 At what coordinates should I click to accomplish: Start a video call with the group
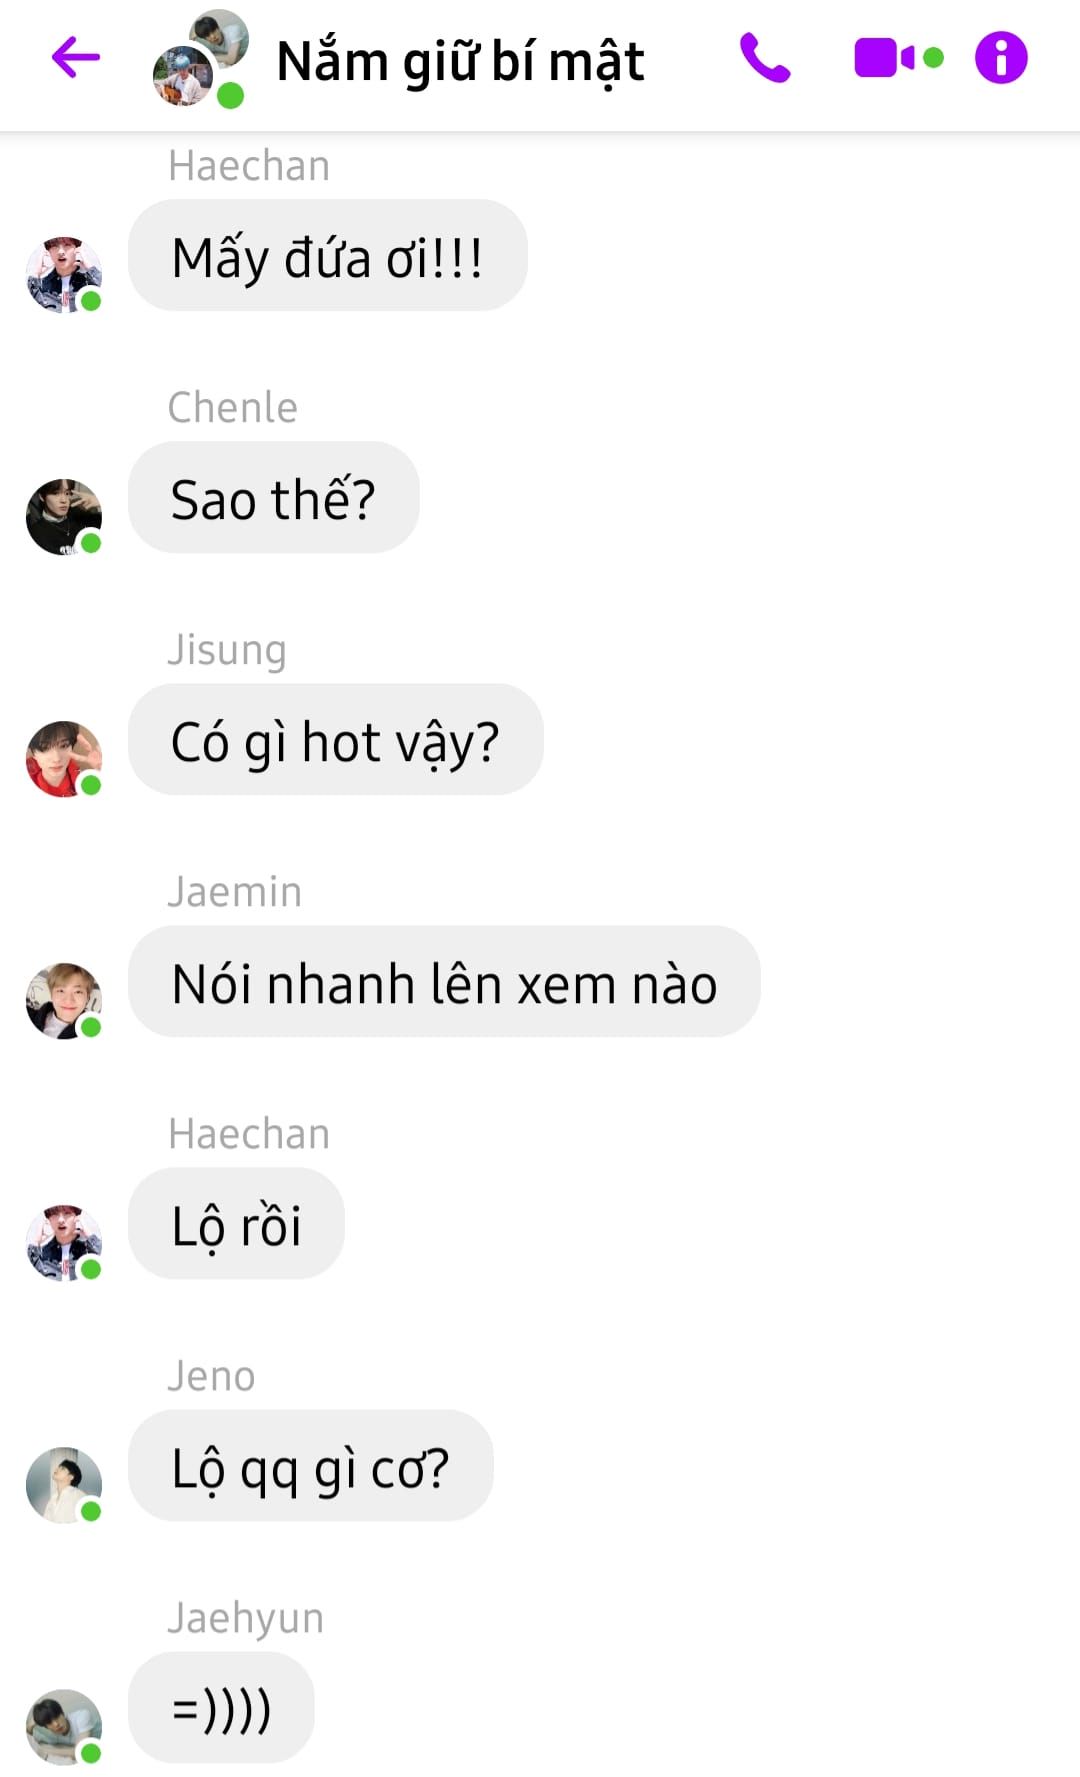point(898,57)
